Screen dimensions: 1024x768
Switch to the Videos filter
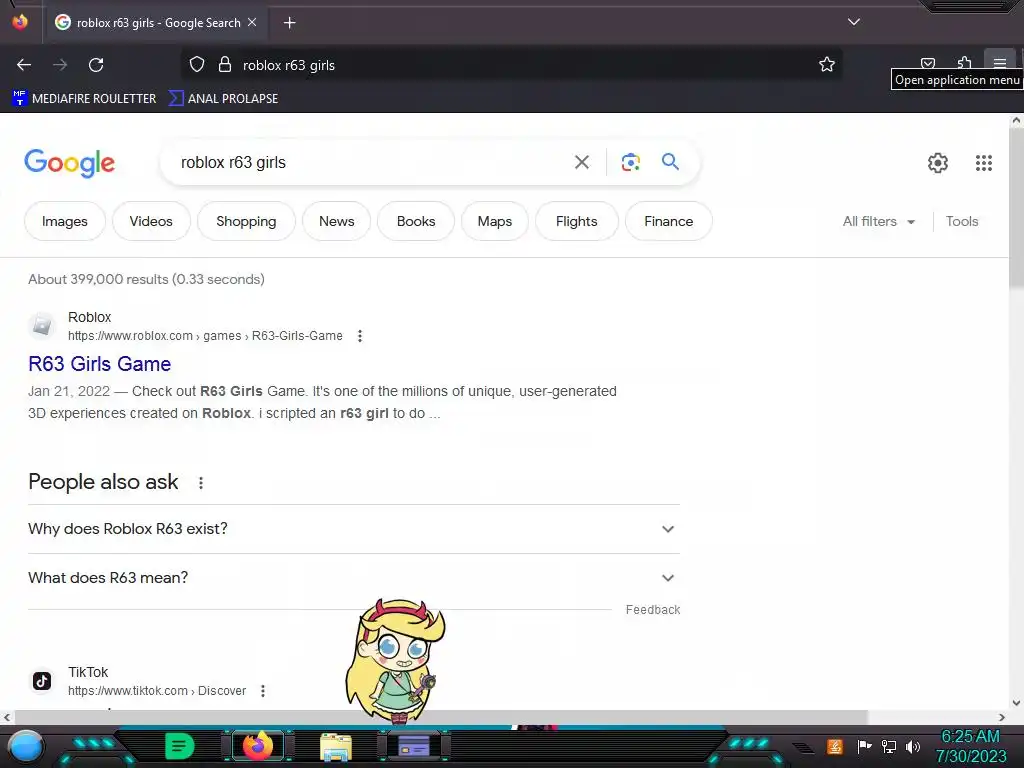[x=151, y=221]
